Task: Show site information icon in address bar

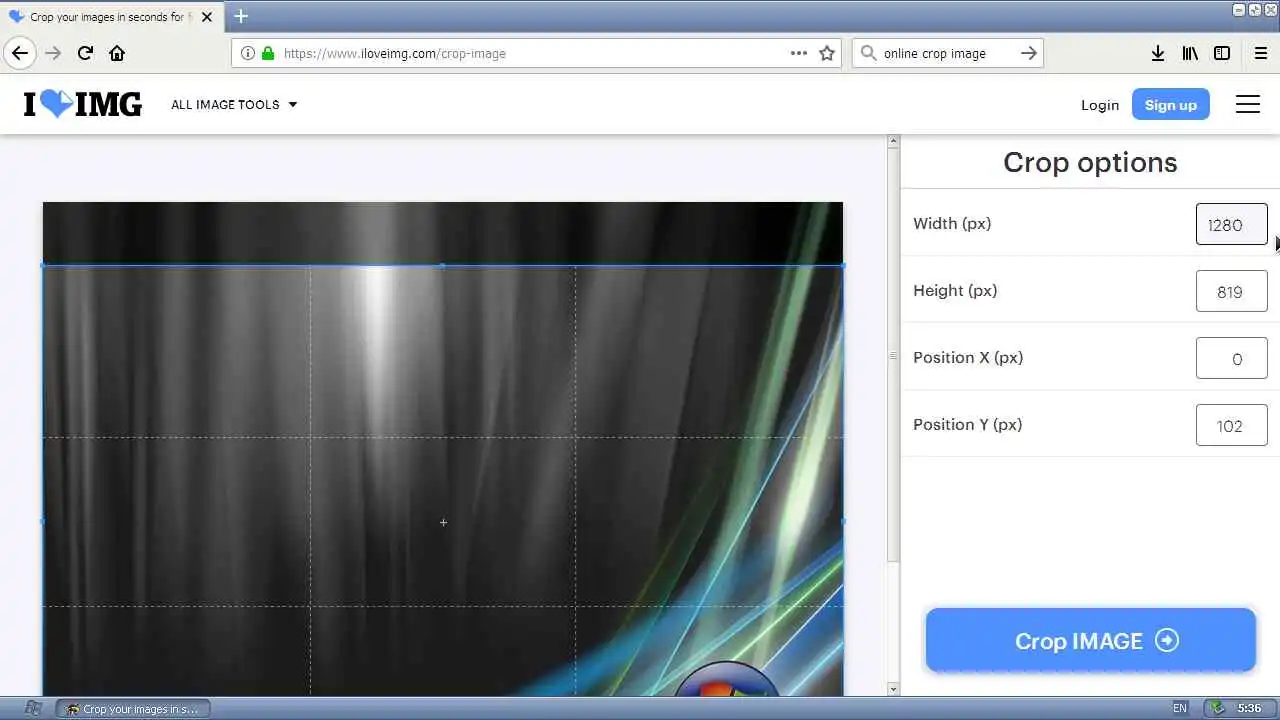Action: (x=248, y=53)
